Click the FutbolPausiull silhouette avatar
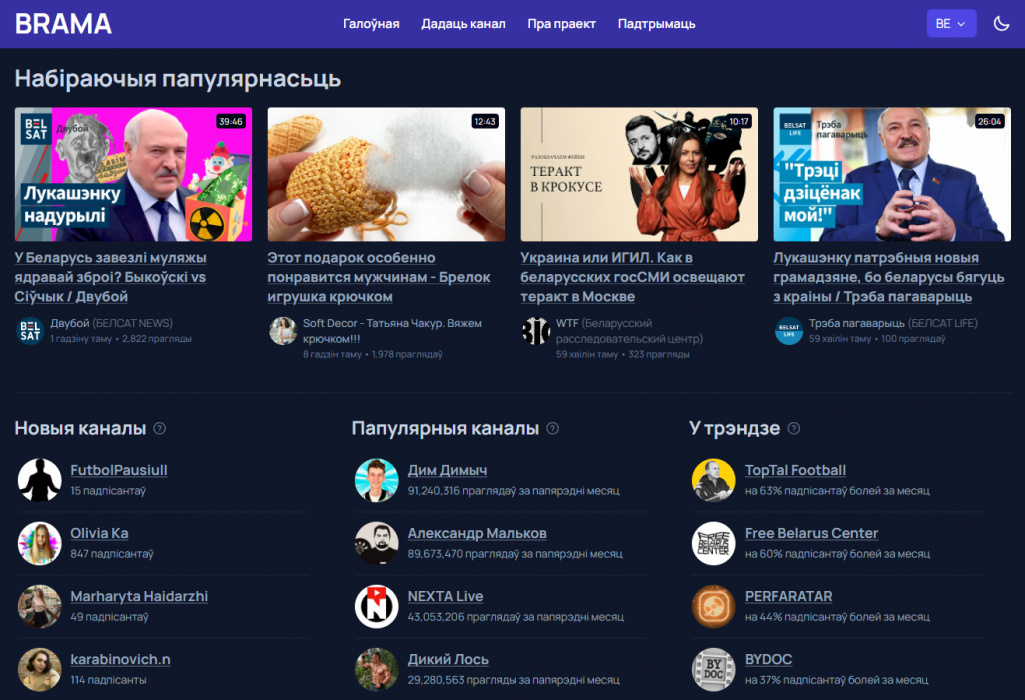1025x700 pixels. tap(39, 480)
